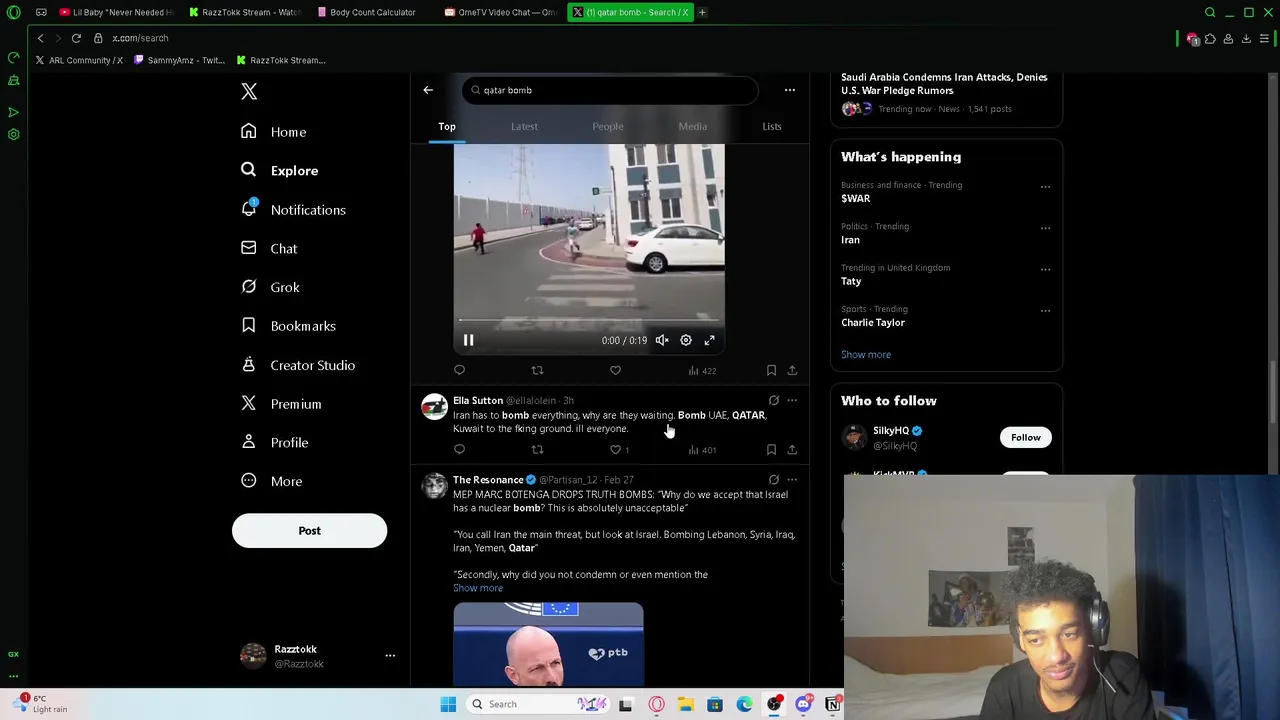Open more options for Iran trend
1280x720 pixels.
pyautogui.click(x=1045, y=228)
